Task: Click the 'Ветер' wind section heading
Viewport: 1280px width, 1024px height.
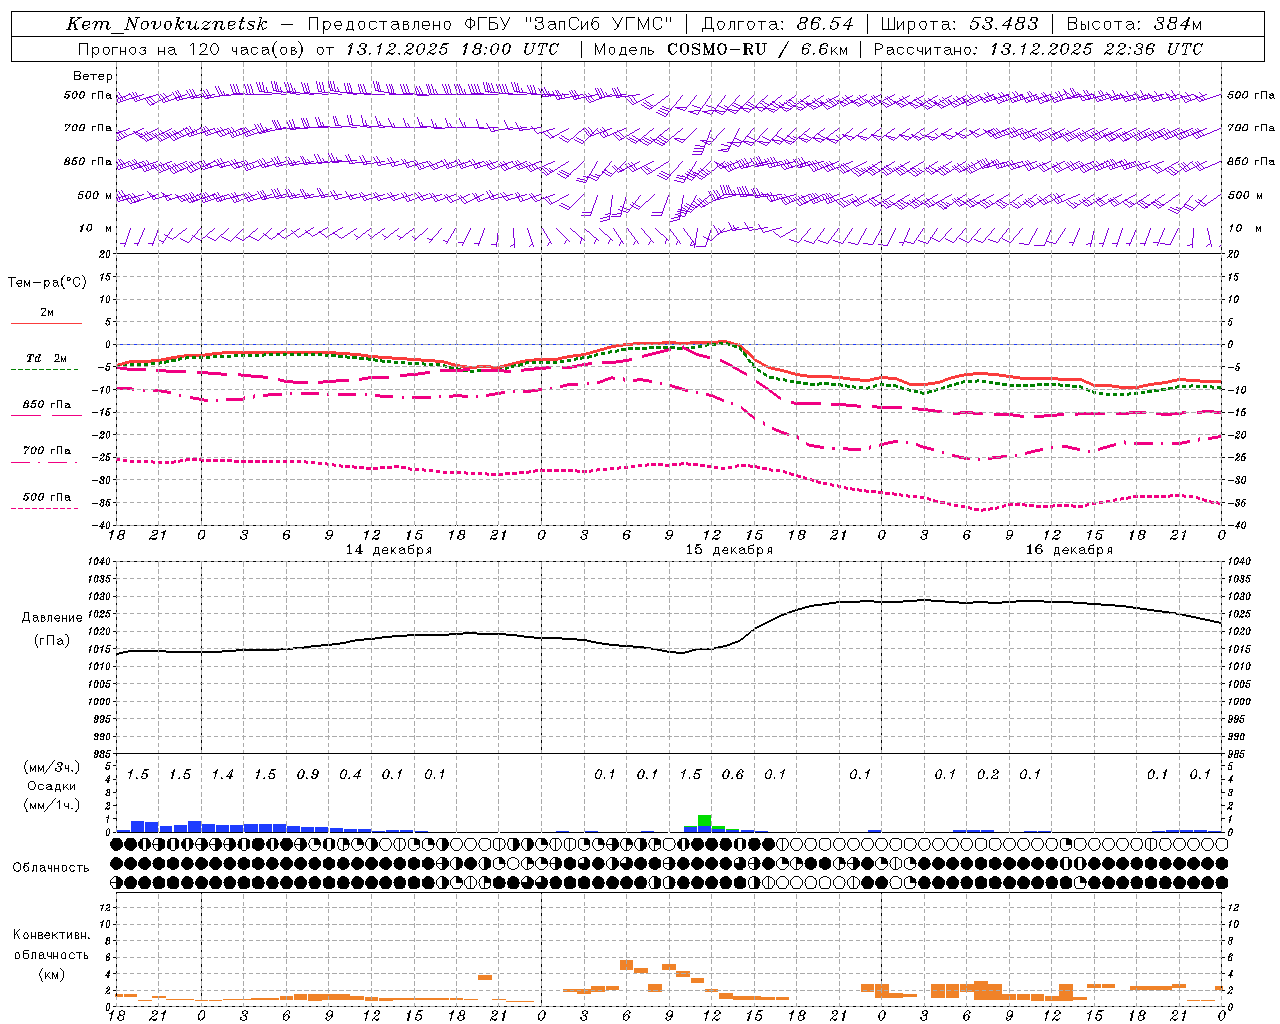Action: 92,76
